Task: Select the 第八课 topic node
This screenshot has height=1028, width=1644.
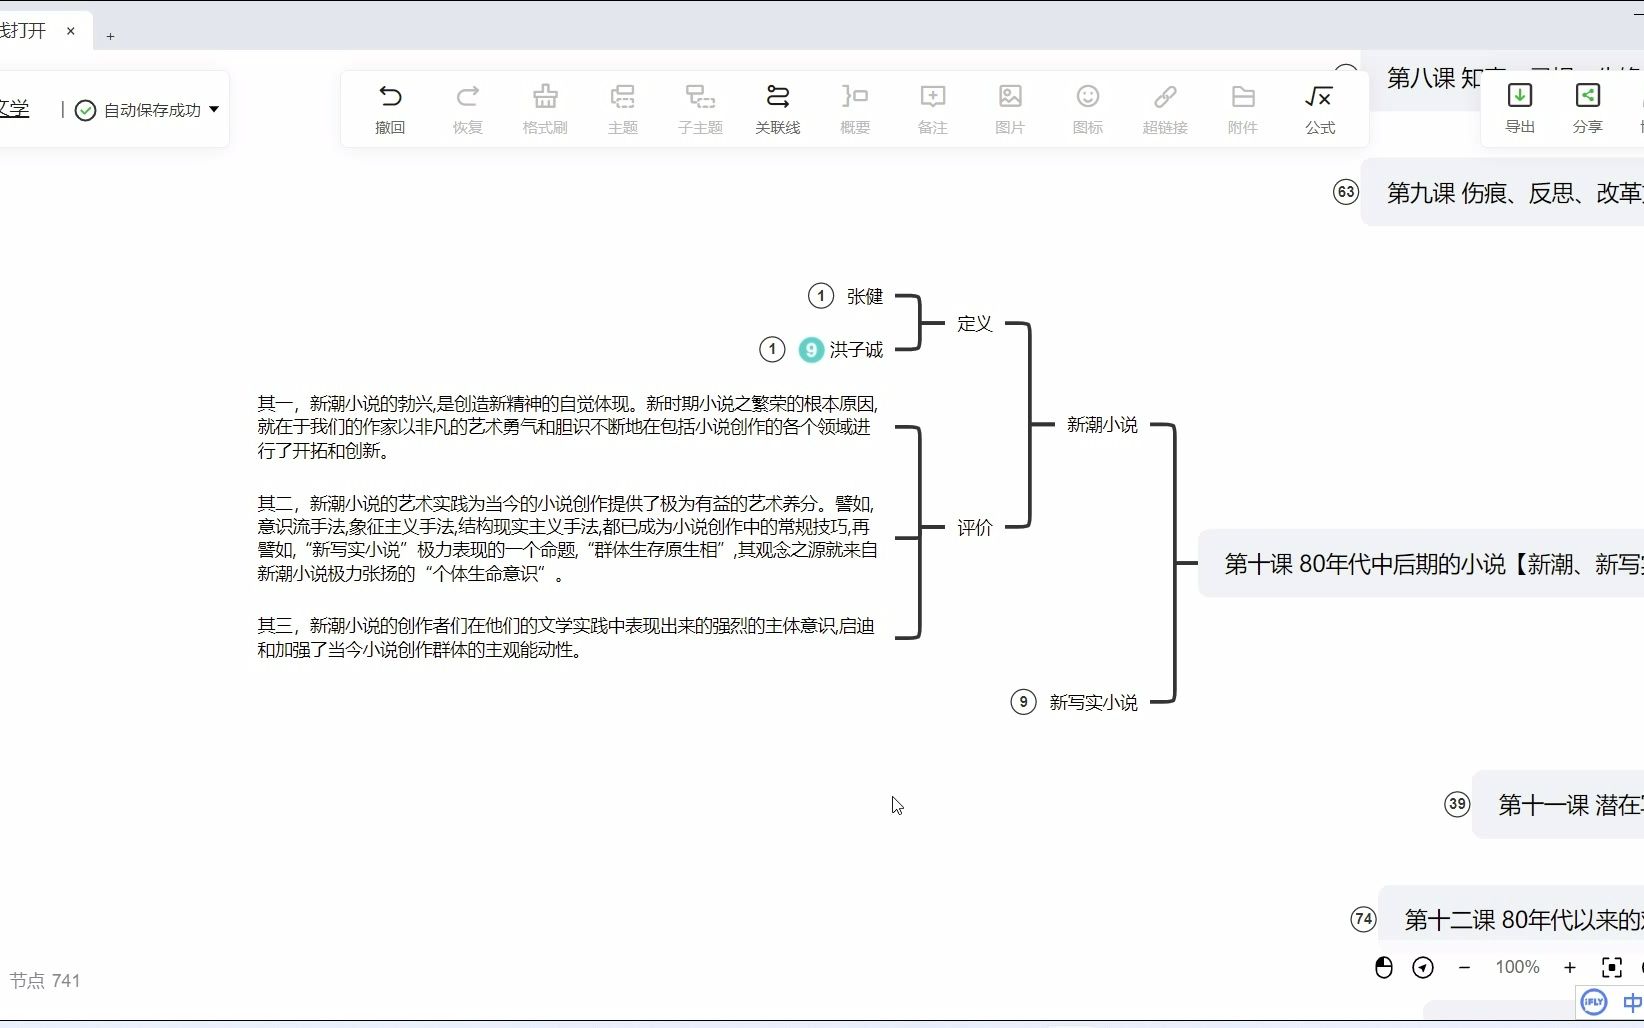Action: coord(1422,81)
